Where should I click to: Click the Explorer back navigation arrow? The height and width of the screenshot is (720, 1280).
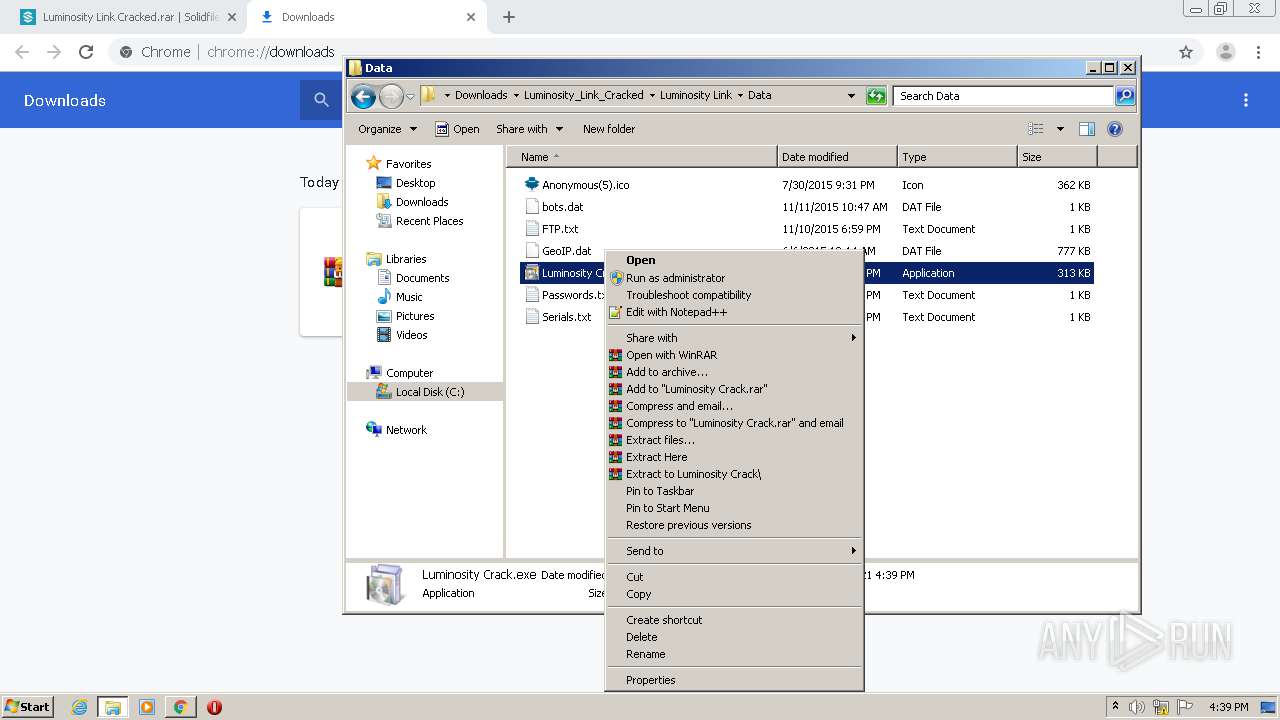[363, 96]
